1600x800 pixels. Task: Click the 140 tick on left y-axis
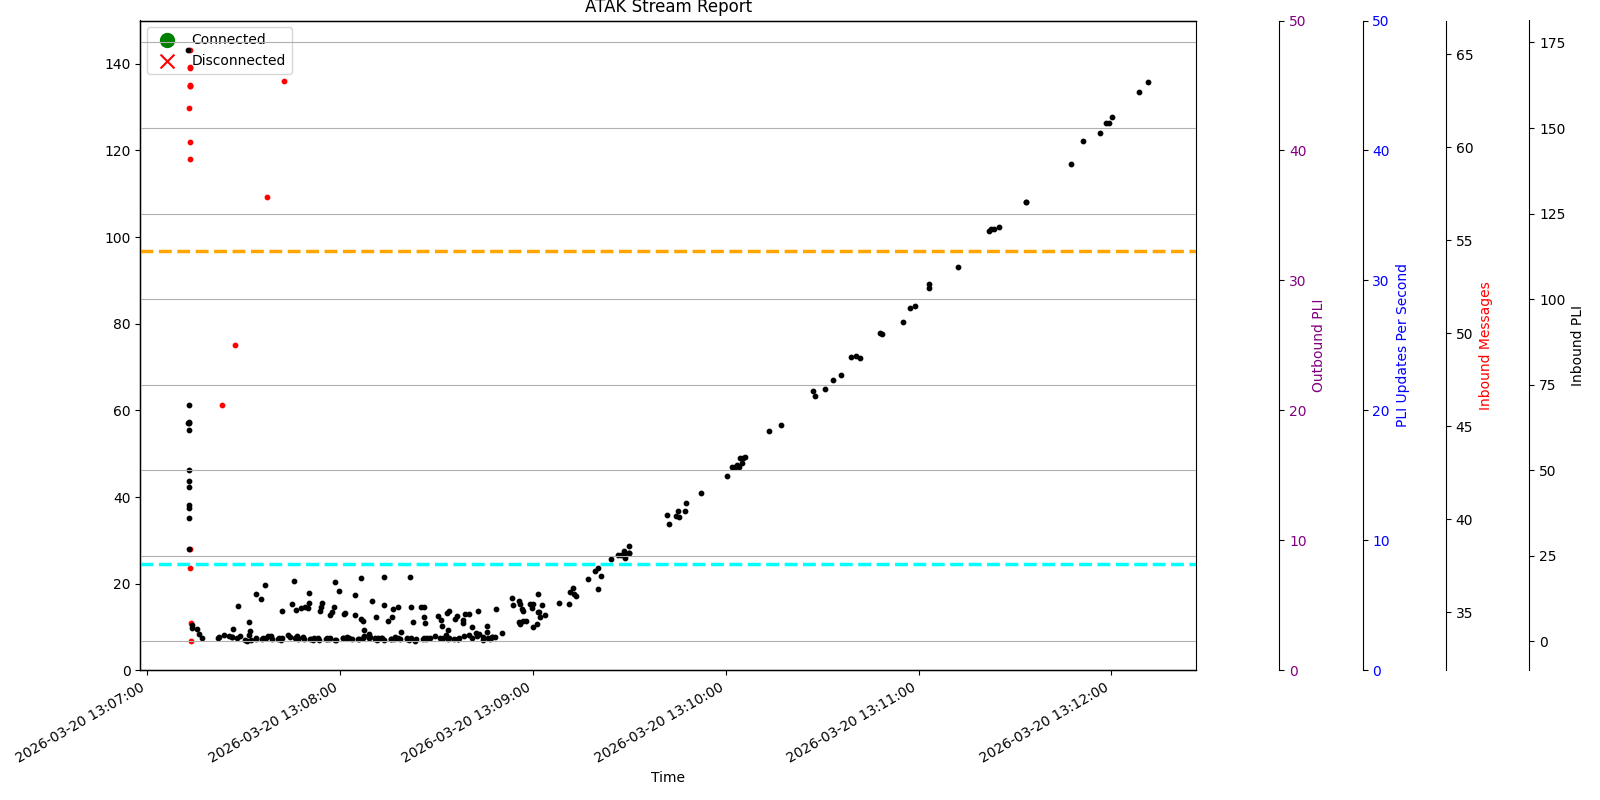tap(118, 64)
